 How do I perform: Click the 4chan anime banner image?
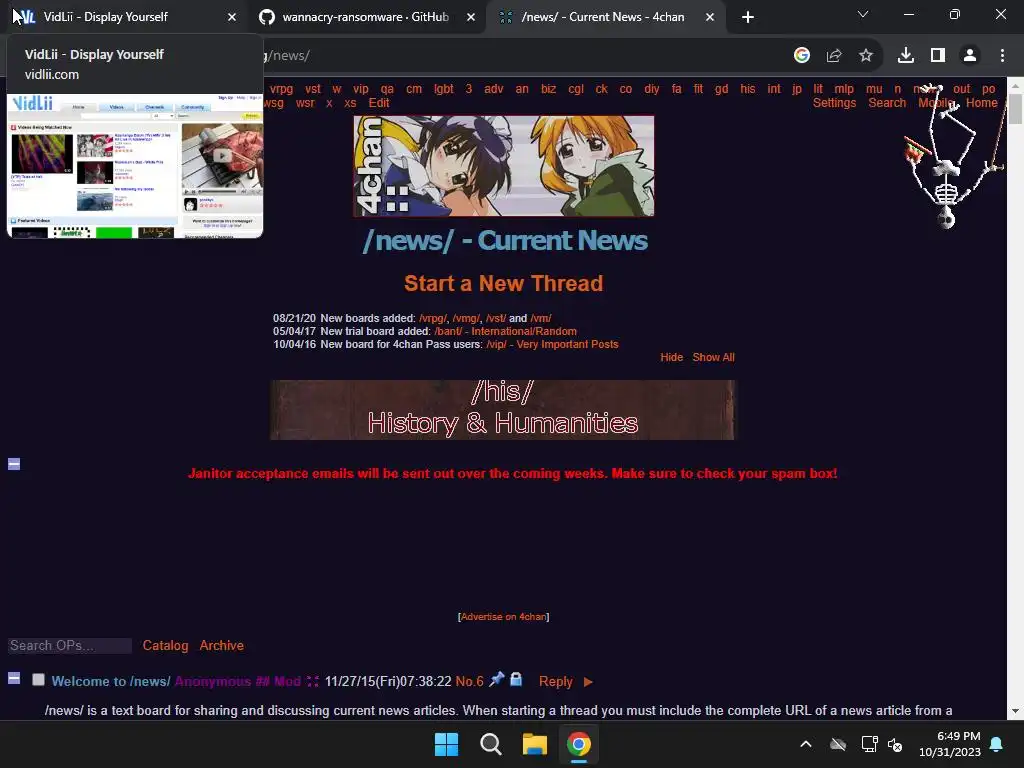pos(504,166)
